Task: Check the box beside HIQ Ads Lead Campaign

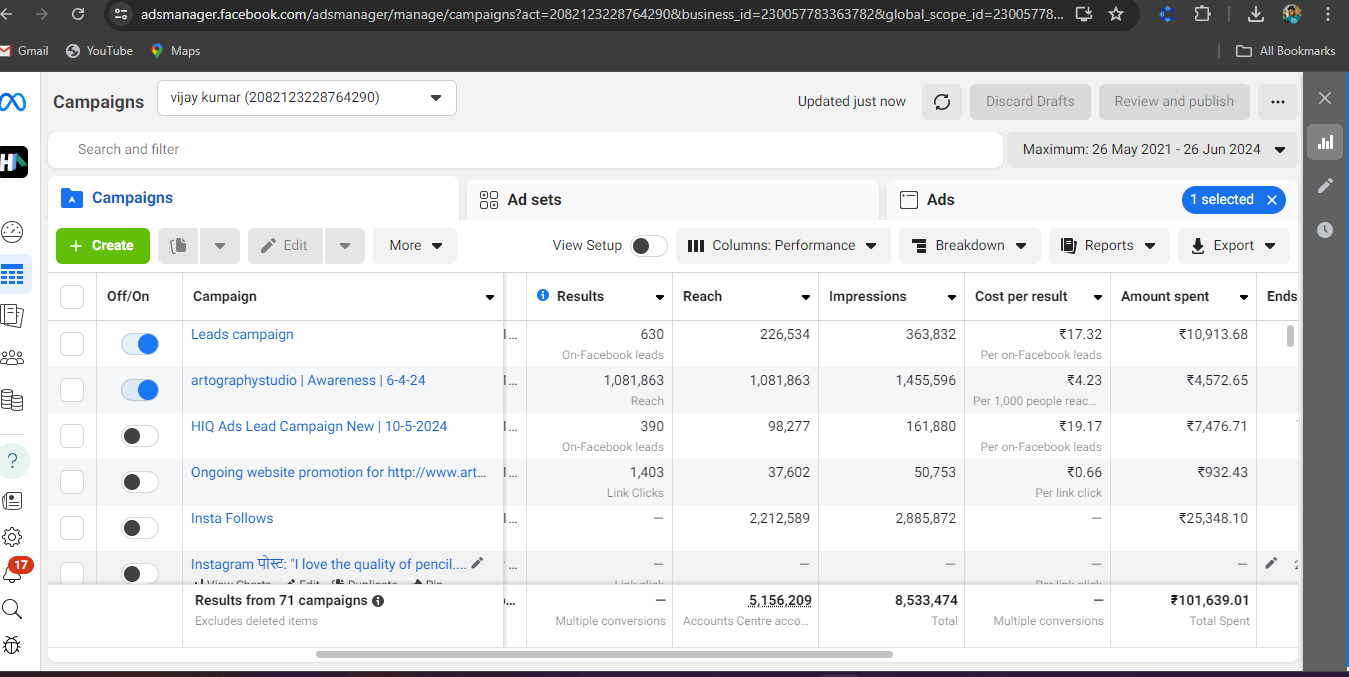Action: pyautogui.click(x=72, y=436)
